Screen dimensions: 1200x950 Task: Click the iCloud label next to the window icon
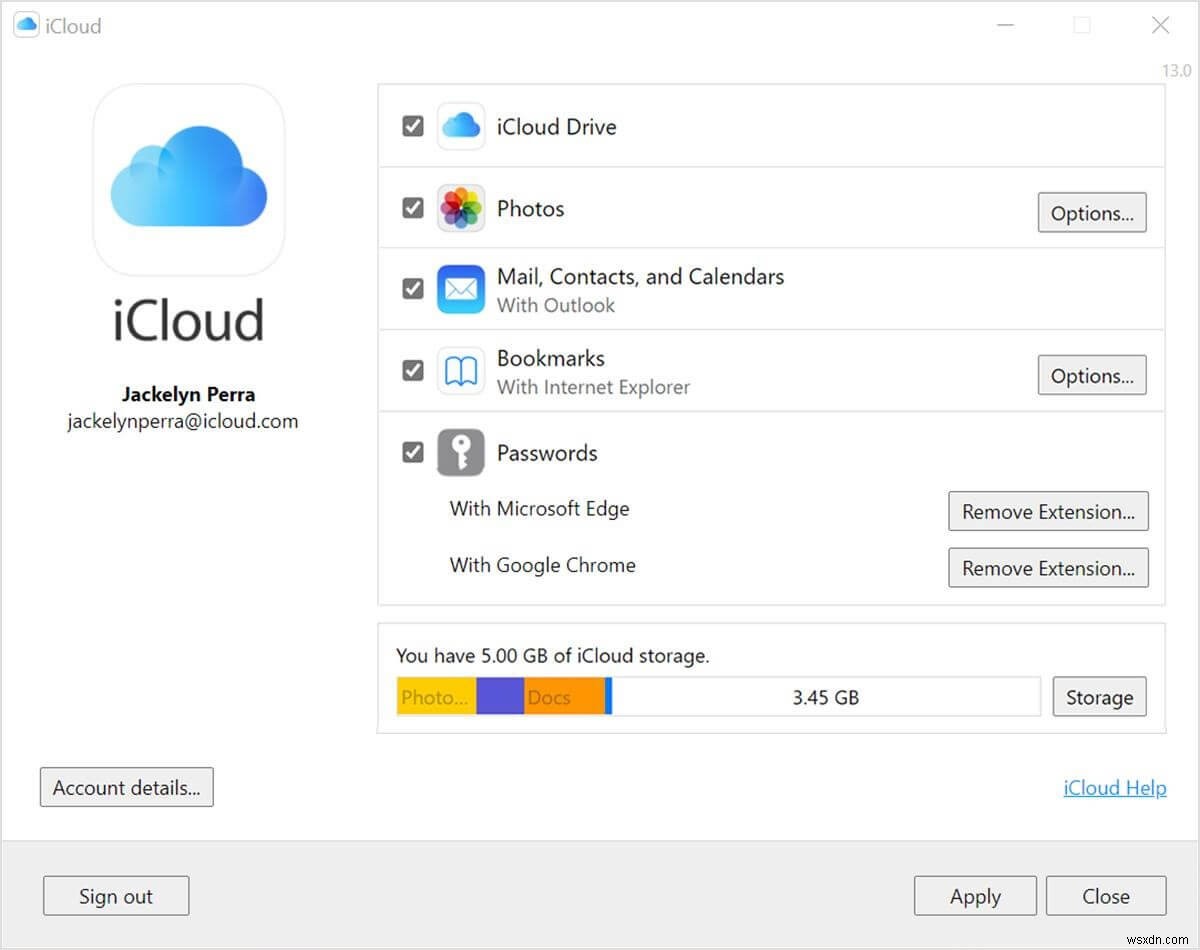tap(72, 25)
